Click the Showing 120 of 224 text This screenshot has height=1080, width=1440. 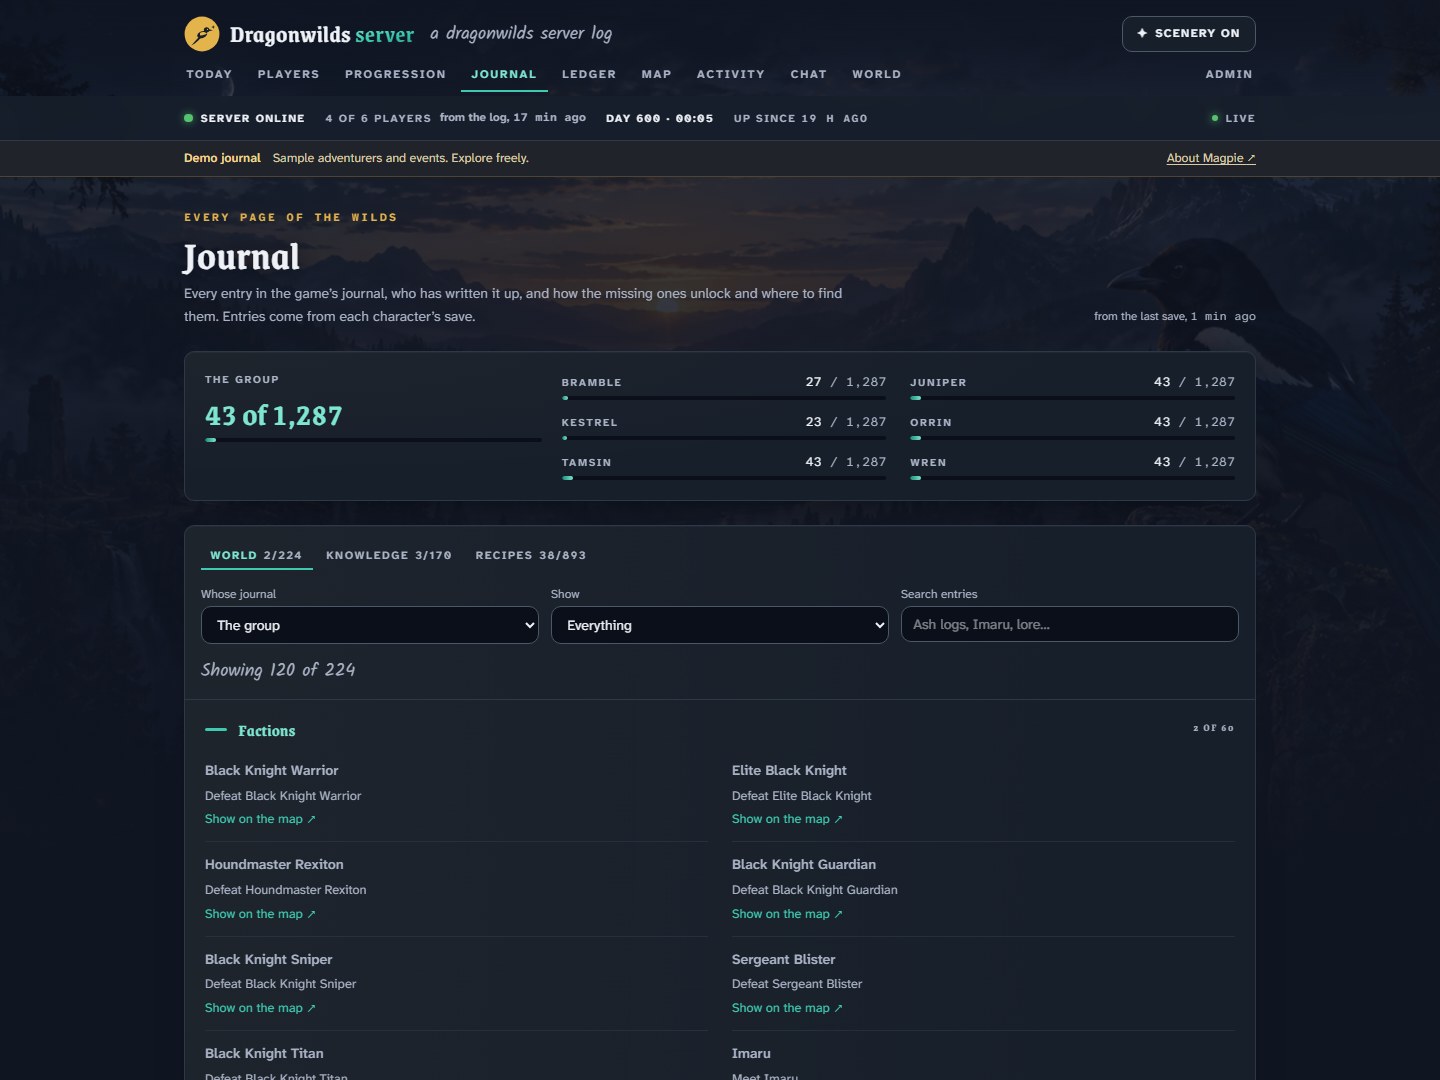tap(278, 670)
